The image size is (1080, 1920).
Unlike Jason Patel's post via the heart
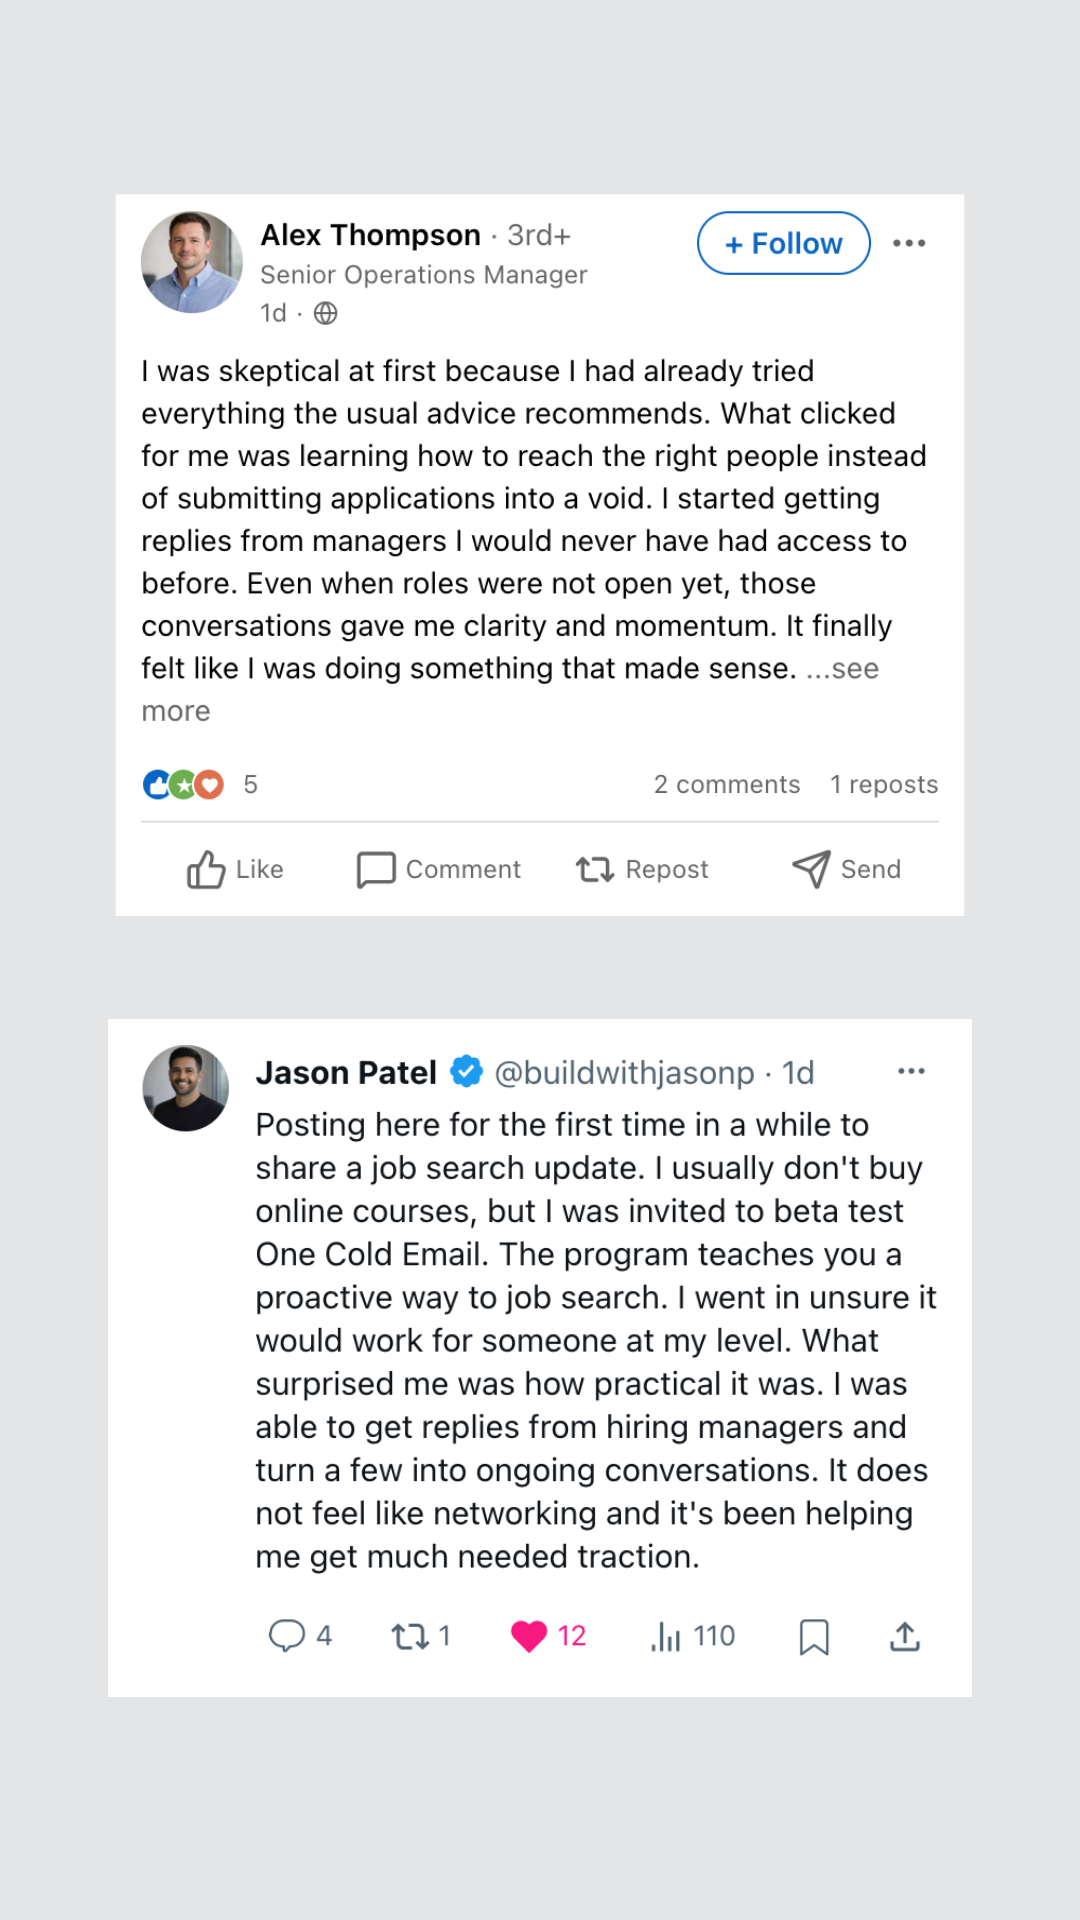tap(530, 1636)
